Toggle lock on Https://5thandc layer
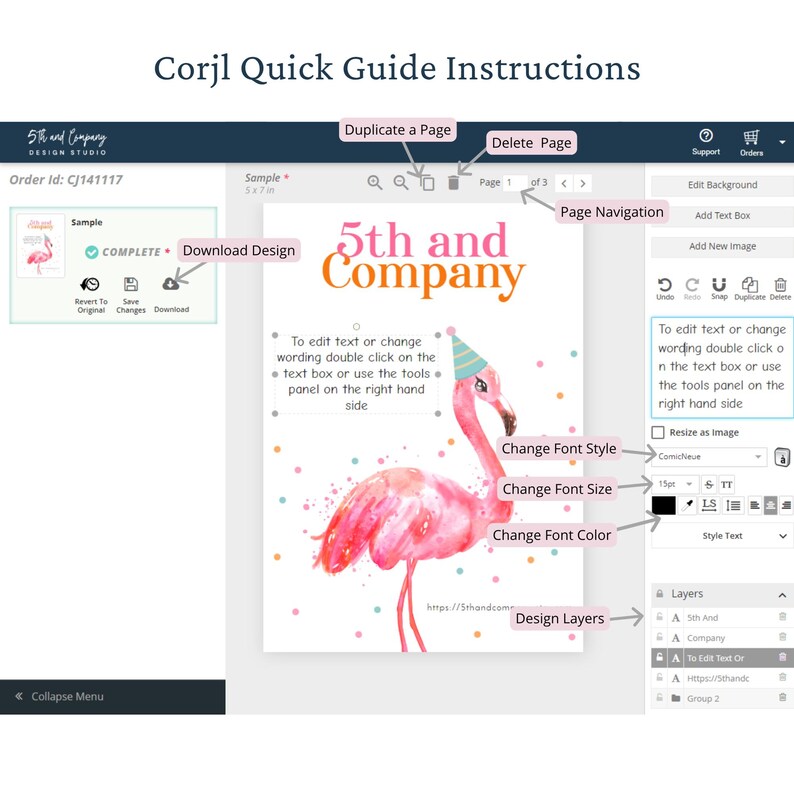Screen dimensions: 794x794 coord(659,678)
